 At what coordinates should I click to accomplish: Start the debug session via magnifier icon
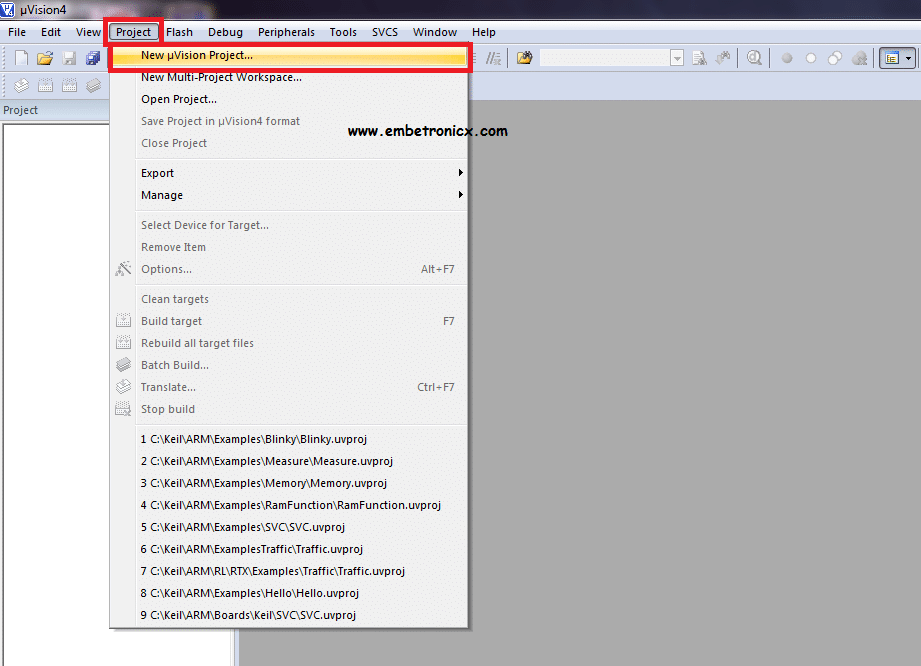(x=754, y=58)
